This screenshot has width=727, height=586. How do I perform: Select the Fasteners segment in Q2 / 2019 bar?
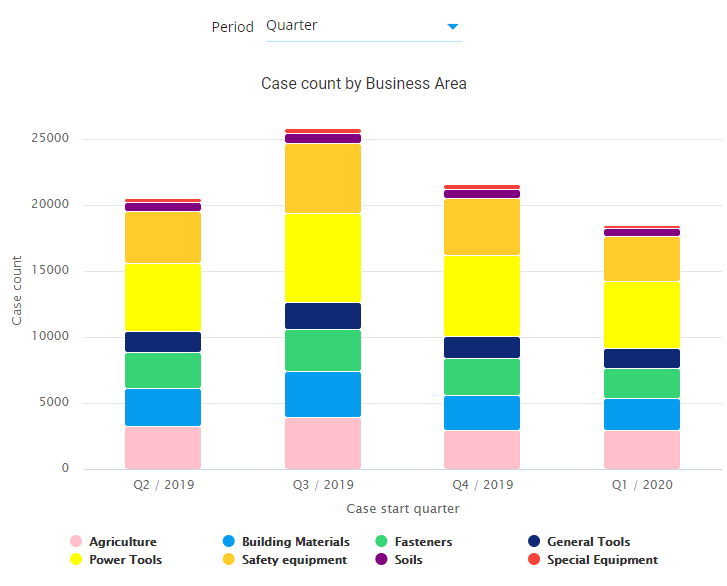[163, 370]
